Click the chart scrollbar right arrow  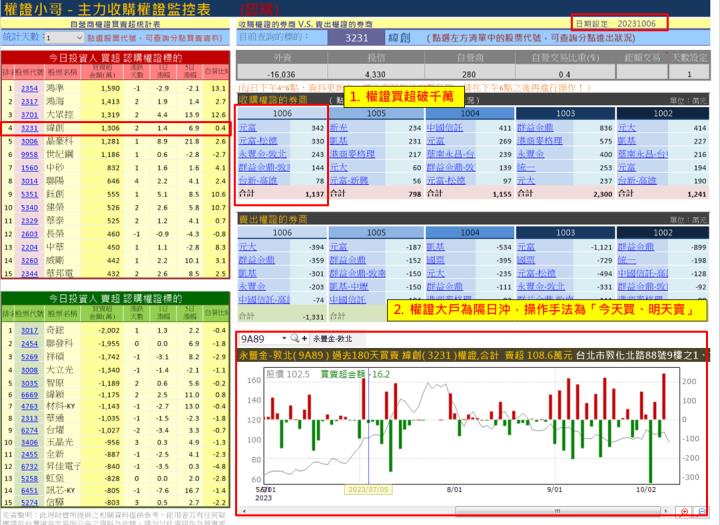coord(665,510)
